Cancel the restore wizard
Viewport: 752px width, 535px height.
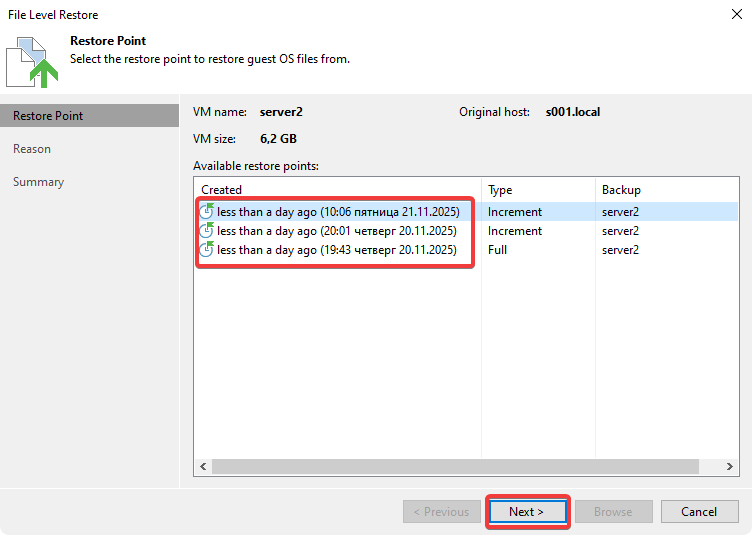click(699, 512)
